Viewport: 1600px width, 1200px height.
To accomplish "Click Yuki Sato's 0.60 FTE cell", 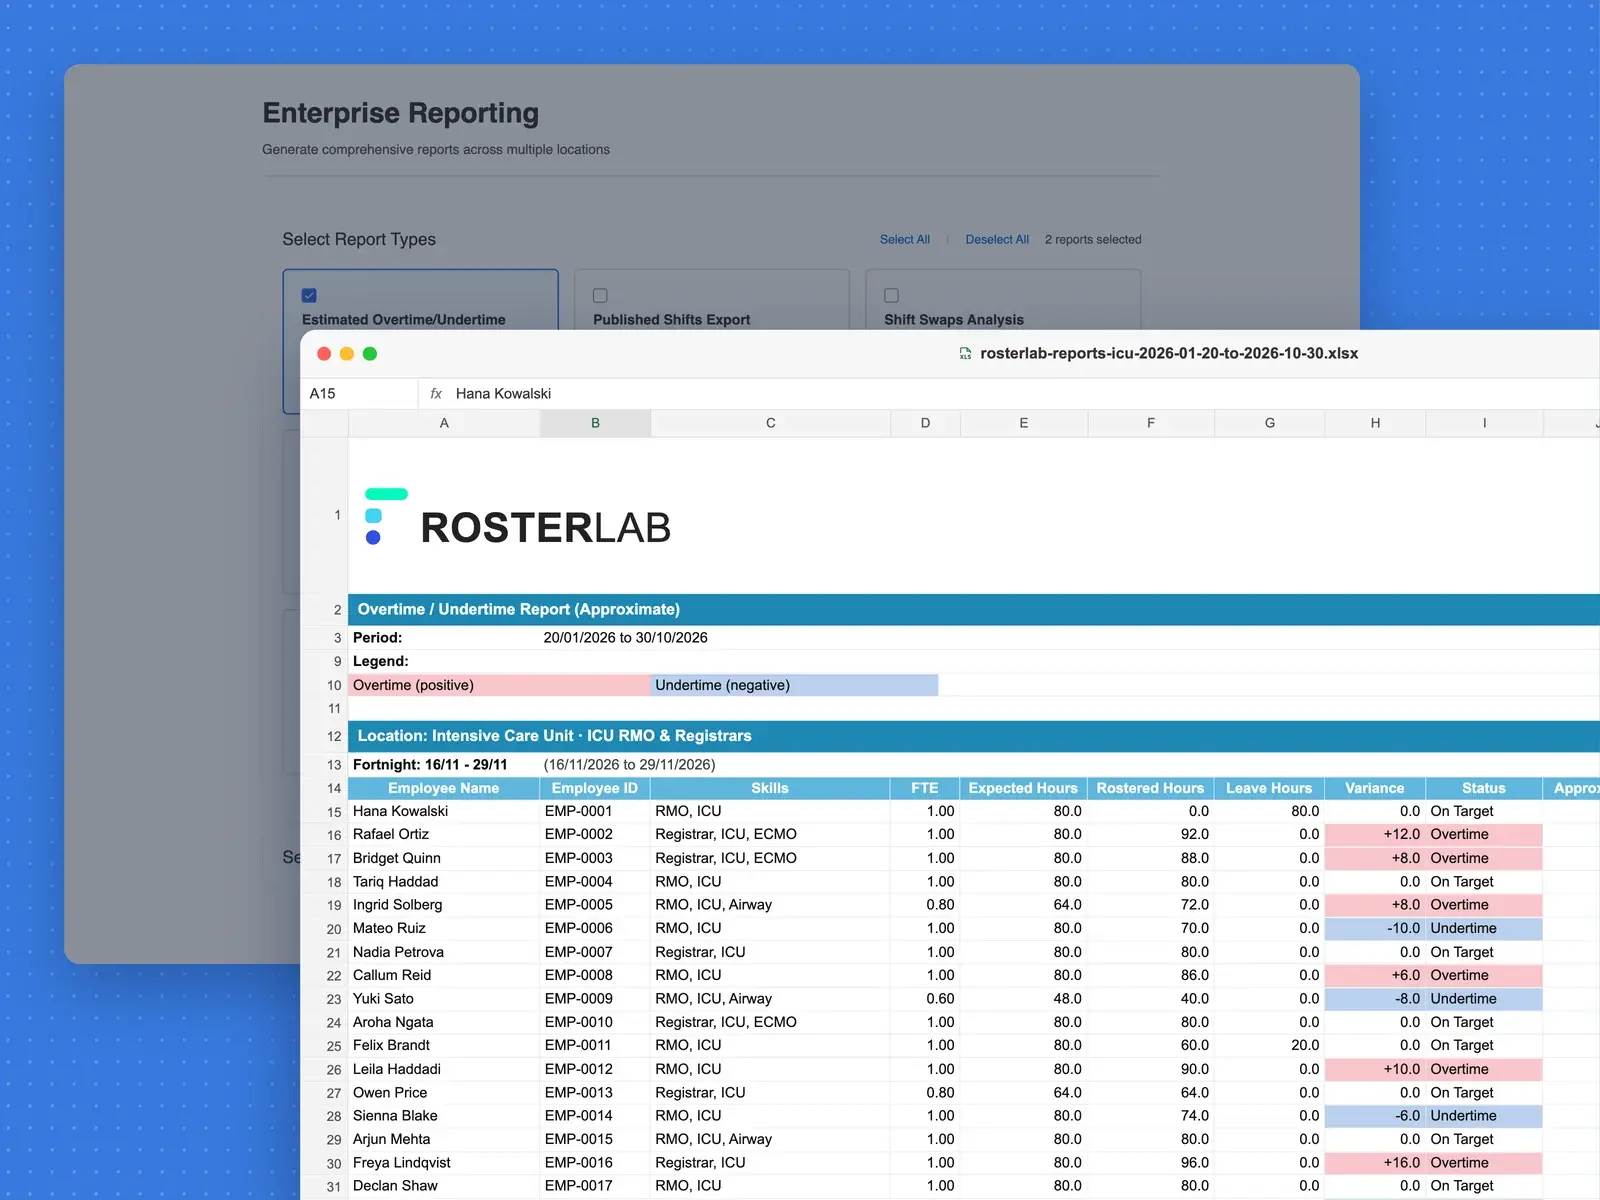I will tap(925, 998).
